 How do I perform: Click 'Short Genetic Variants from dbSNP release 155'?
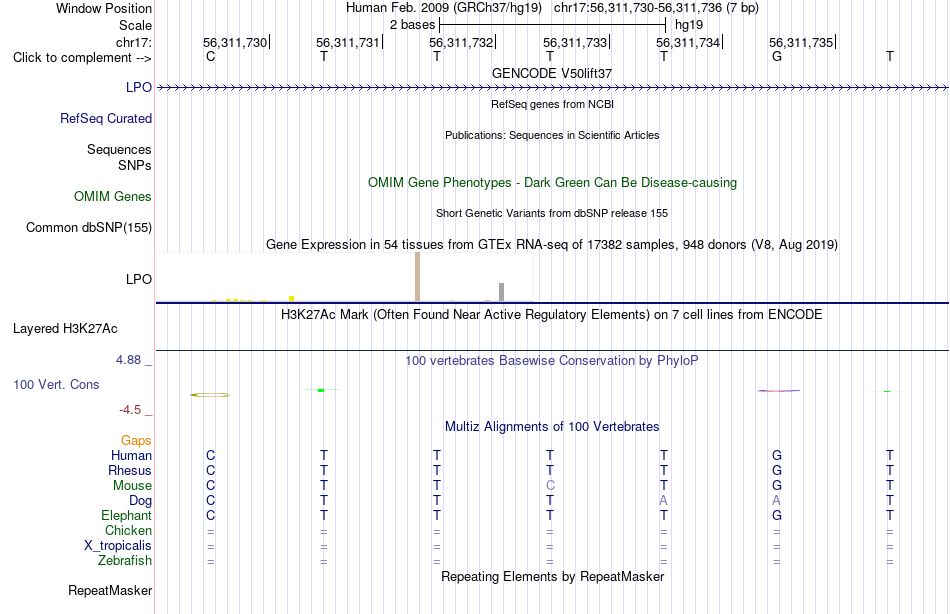pos(552,213)
